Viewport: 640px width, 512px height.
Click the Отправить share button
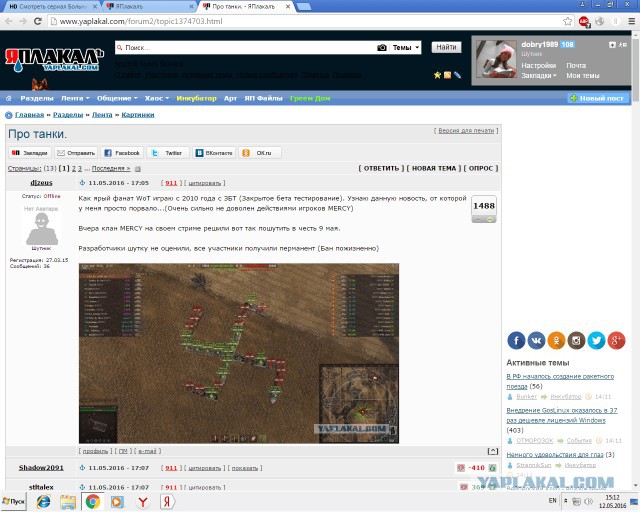coord(76,153)
